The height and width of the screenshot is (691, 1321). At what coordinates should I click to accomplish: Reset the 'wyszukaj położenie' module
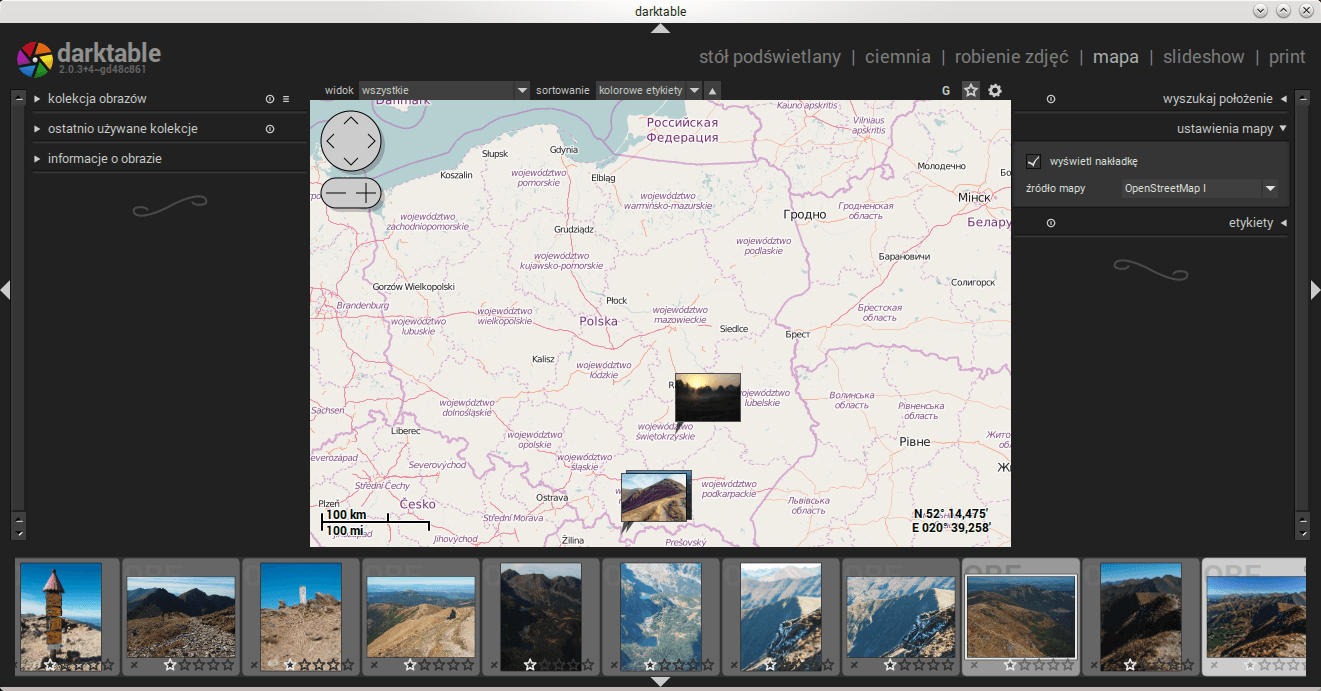[1051, 99]
